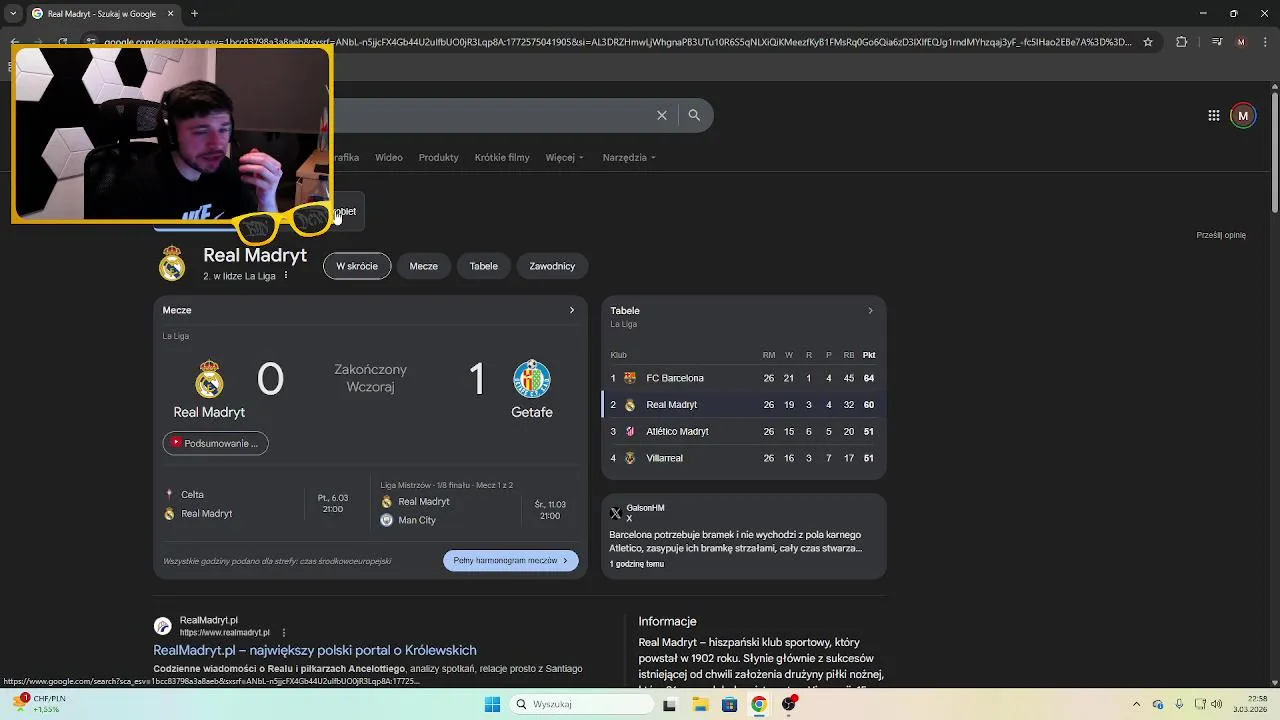The image size is (1280, 720).
Task: Expand the Mecze card arrow
Action: click(572, 310)
